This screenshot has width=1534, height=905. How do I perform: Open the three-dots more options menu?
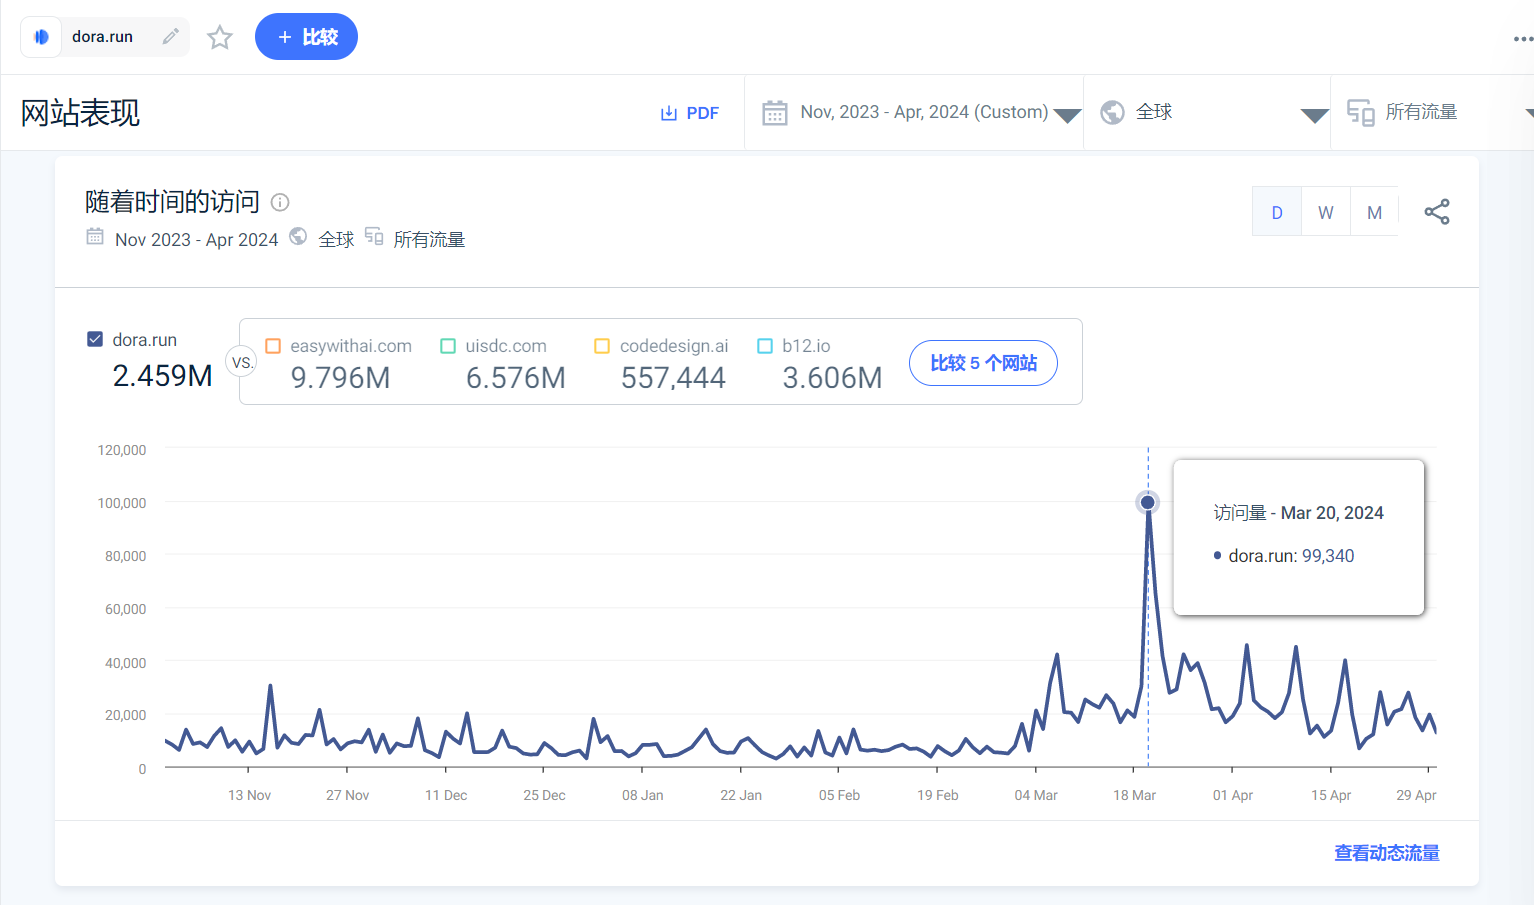(1522, 39)
